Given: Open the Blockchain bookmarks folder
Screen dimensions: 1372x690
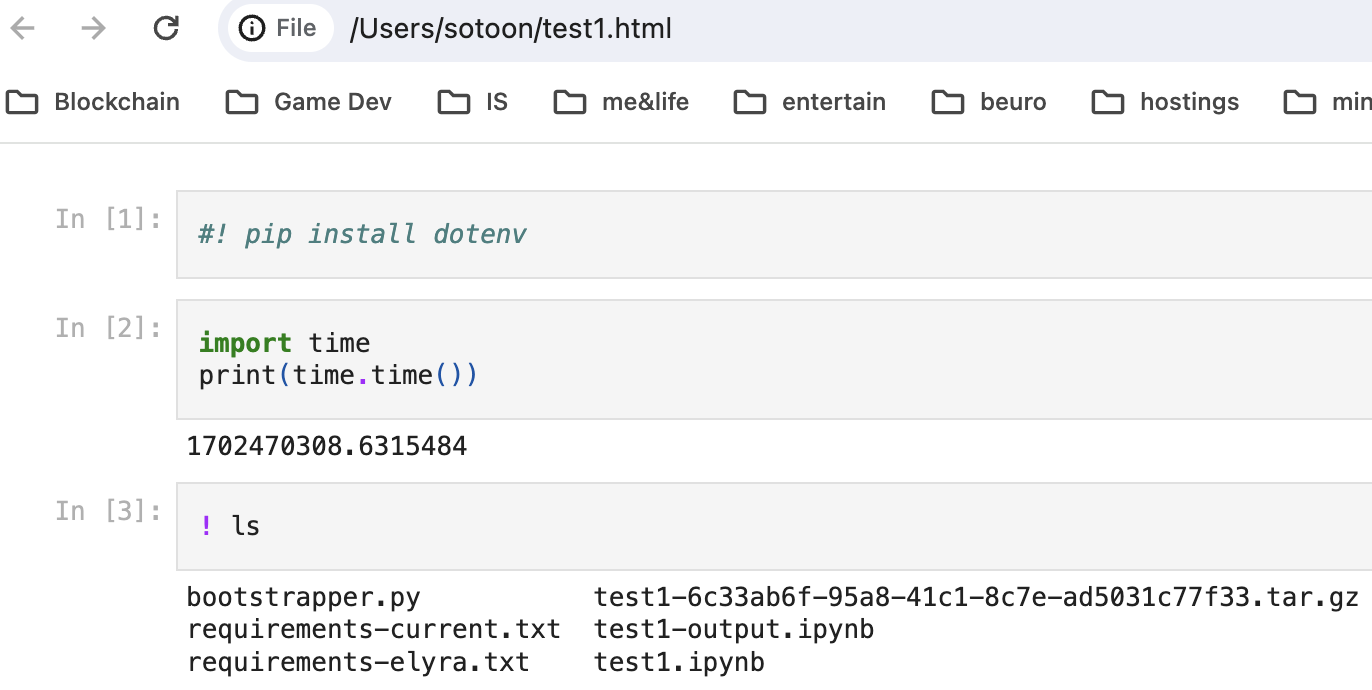Looking at the screenshot, I should click(x=93, y=102).
